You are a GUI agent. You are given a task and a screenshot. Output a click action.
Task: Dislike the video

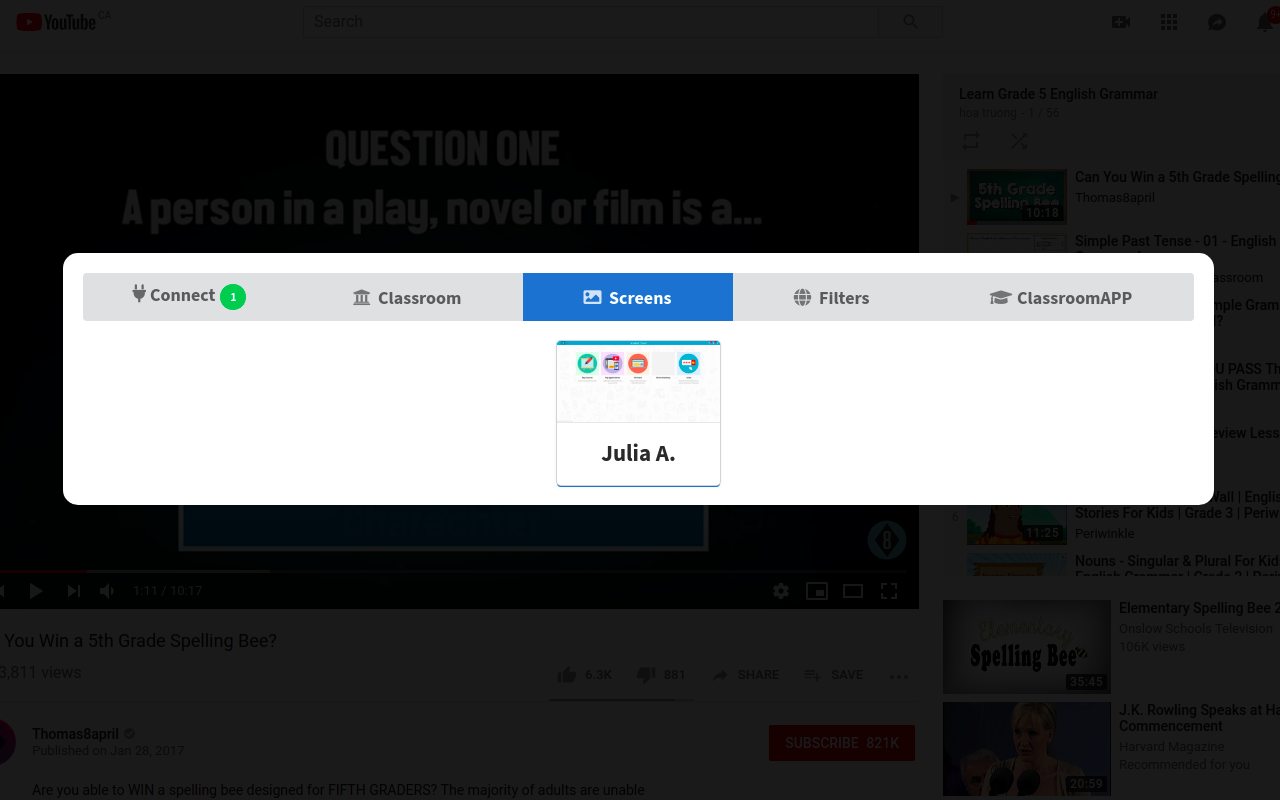click(x=662, y=675)
